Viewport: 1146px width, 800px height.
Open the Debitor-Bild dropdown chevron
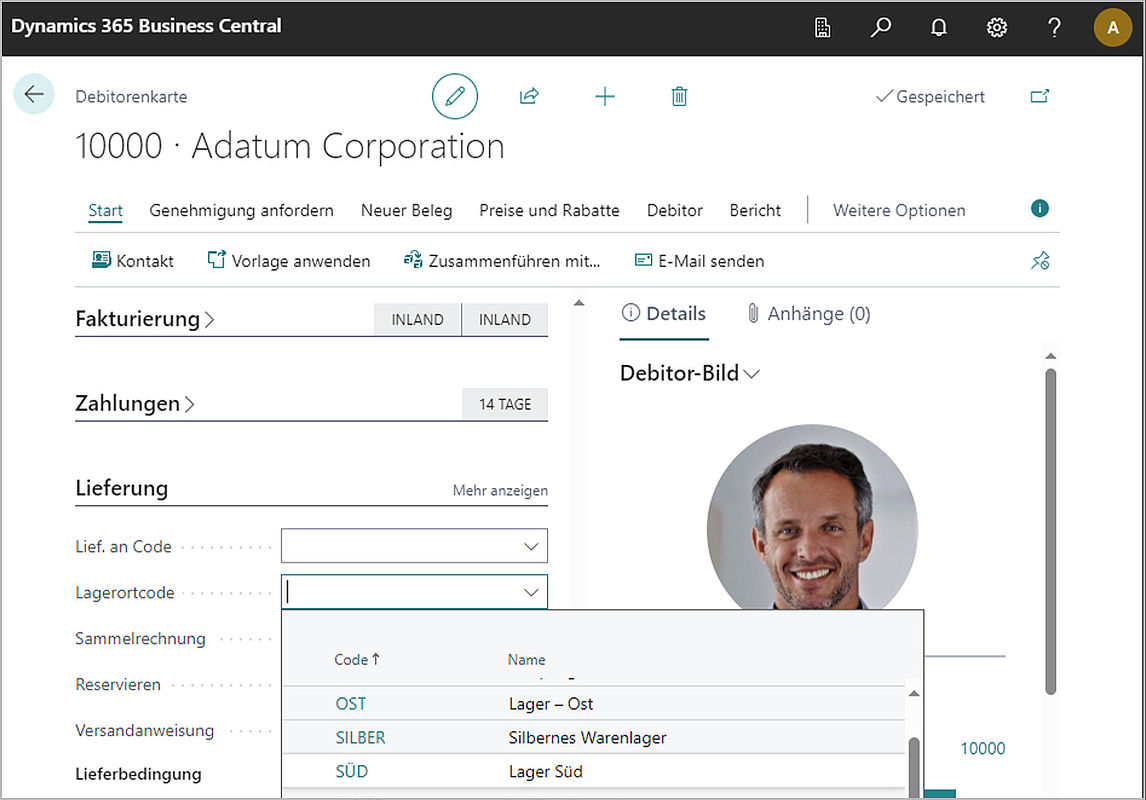751,374
